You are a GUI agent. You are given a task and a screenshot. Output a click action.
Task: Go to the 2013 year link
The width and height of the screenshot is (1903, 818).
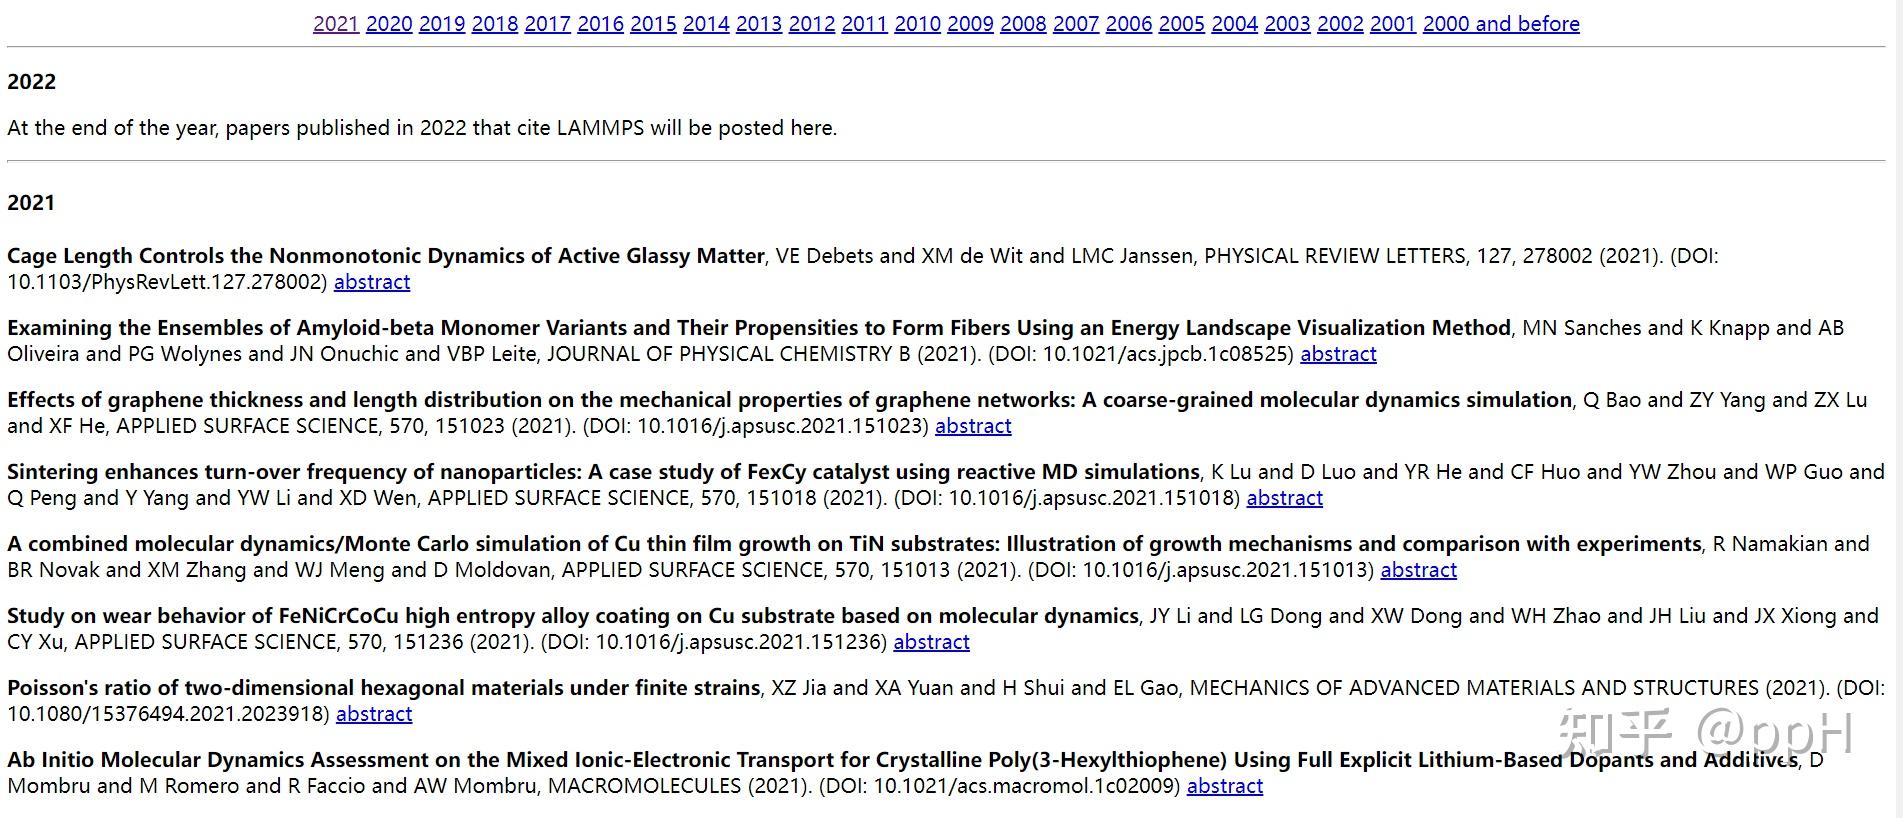point(759,24)
